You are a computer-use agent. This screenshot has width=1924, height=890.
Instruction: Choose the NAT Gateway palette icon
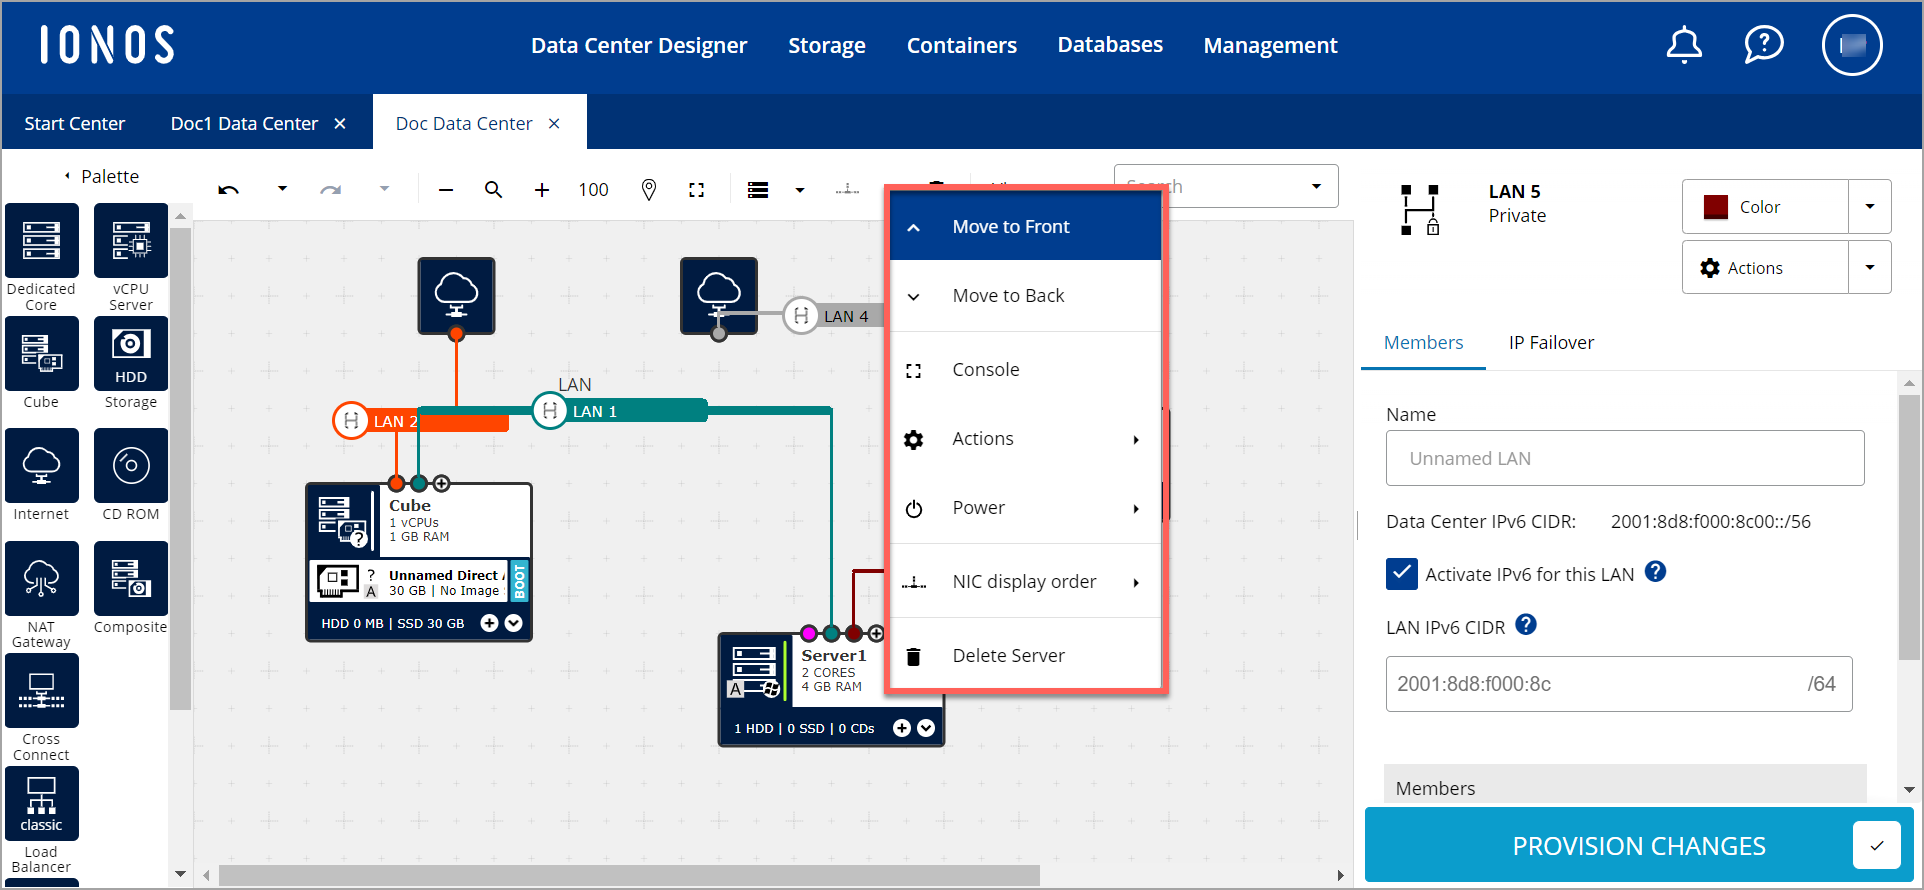(42, 579)
